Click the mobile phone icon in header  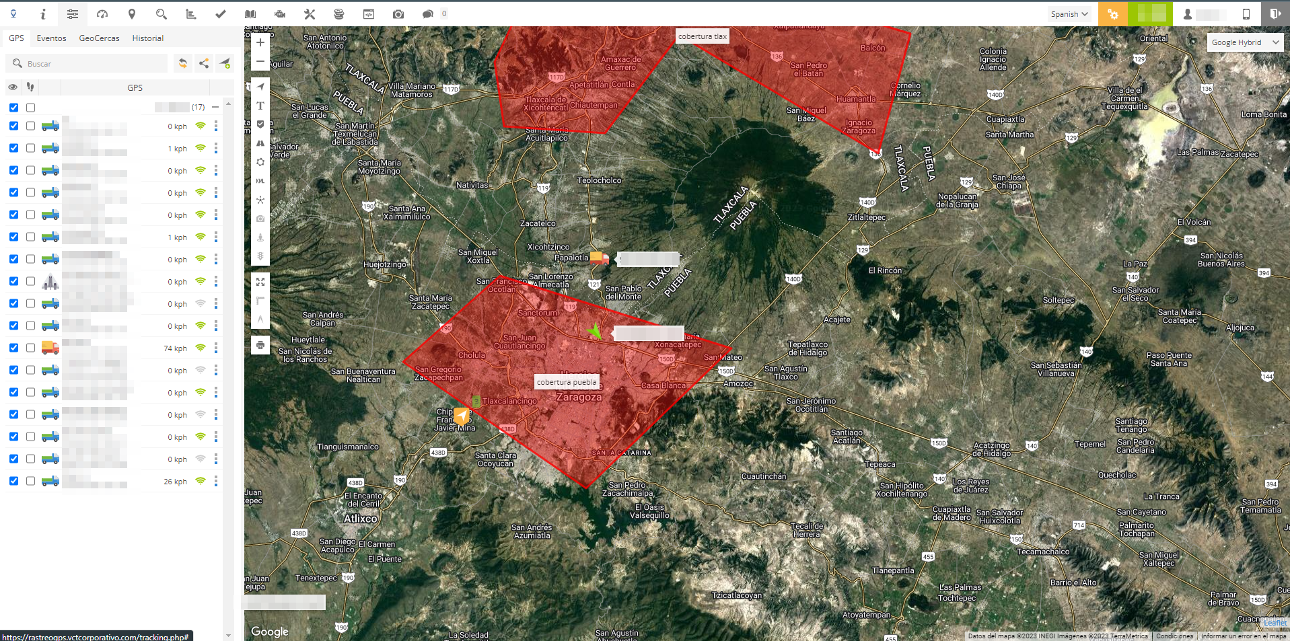(x=1246, y=14)
